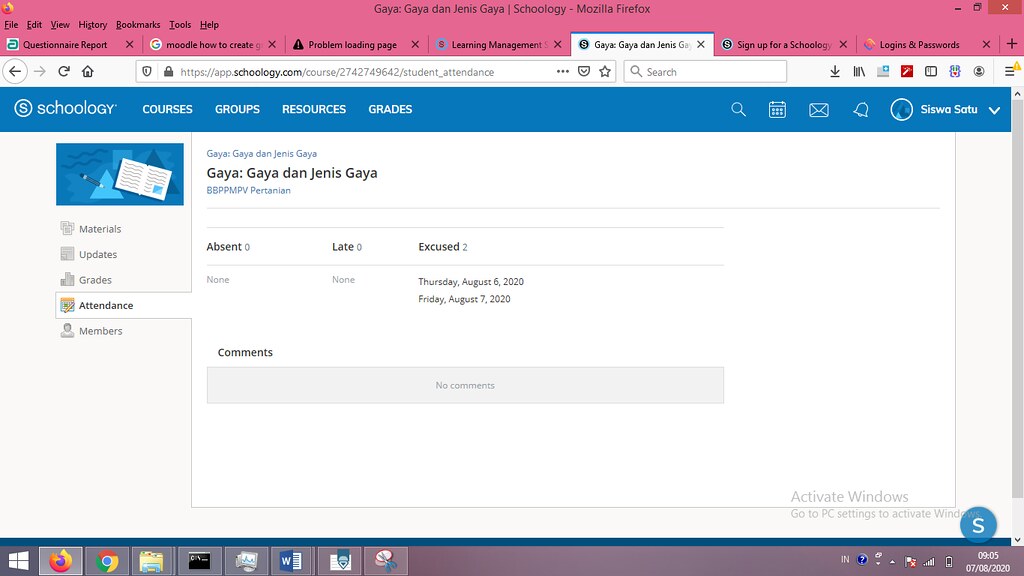Screen dimensions: 1024x576
Task: Switch to Logins & Passwords tab
Action: tap(920, 44)
